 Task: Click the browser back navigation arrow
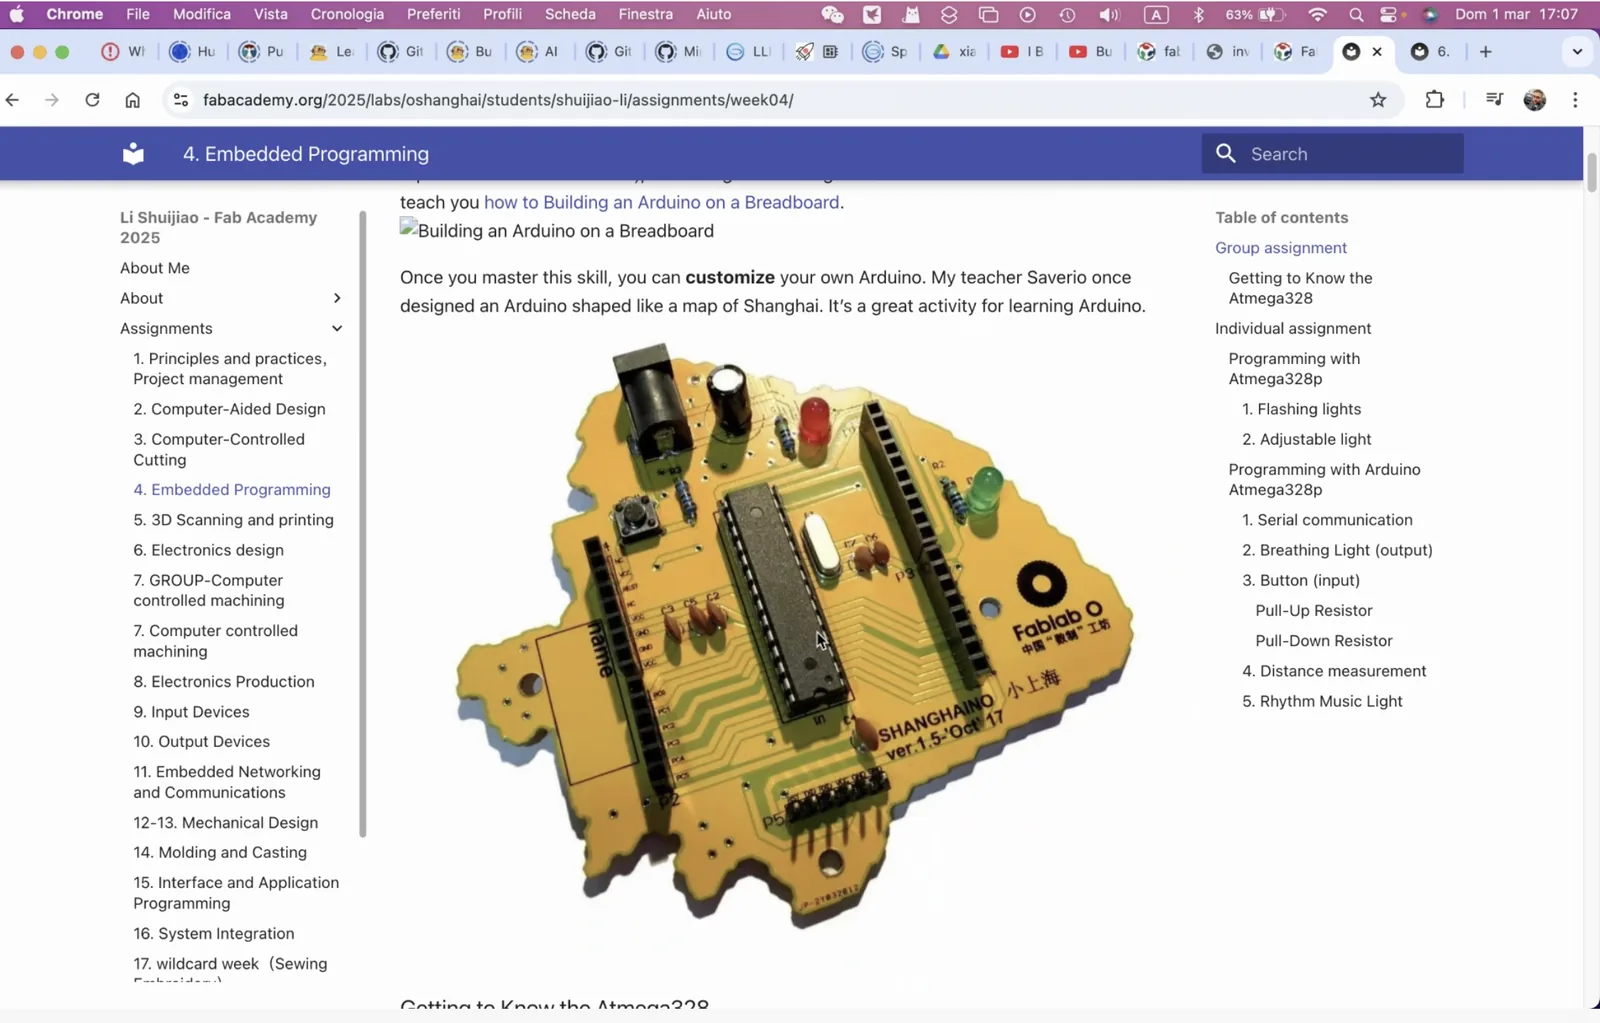point(13,99)
